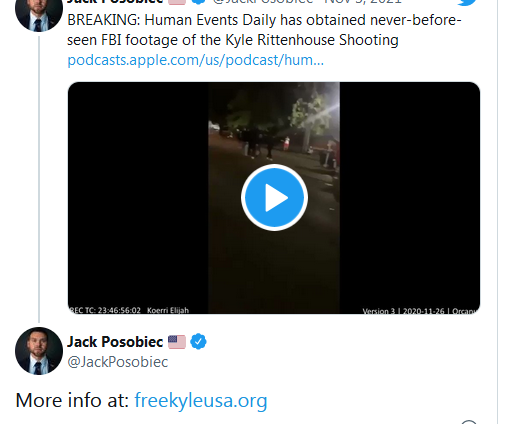Image resolution: width=505 pixels, height=424 pixels.
Task: Click the vertical thread line connecting the tweets
Action: coord(39,179)
